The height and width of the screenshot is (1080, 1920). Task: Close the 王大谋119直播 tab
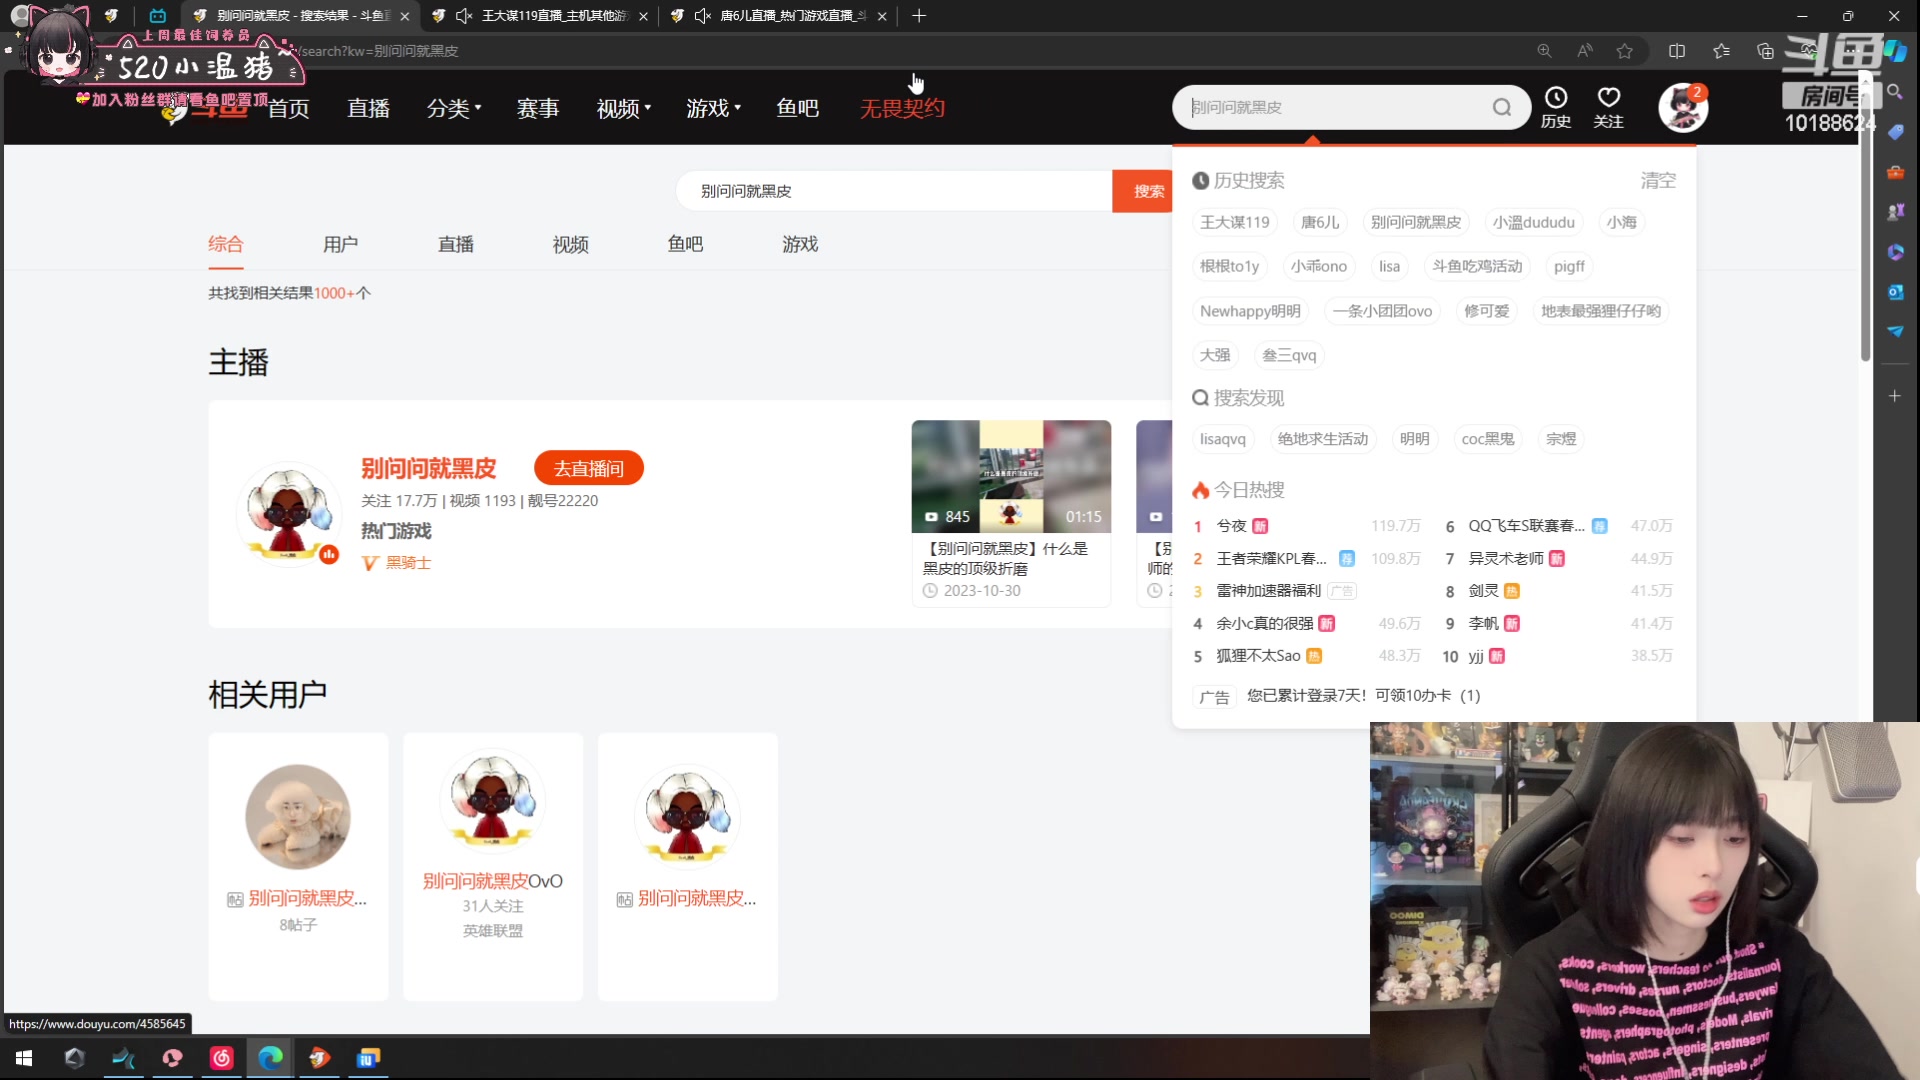click(643, 16)
